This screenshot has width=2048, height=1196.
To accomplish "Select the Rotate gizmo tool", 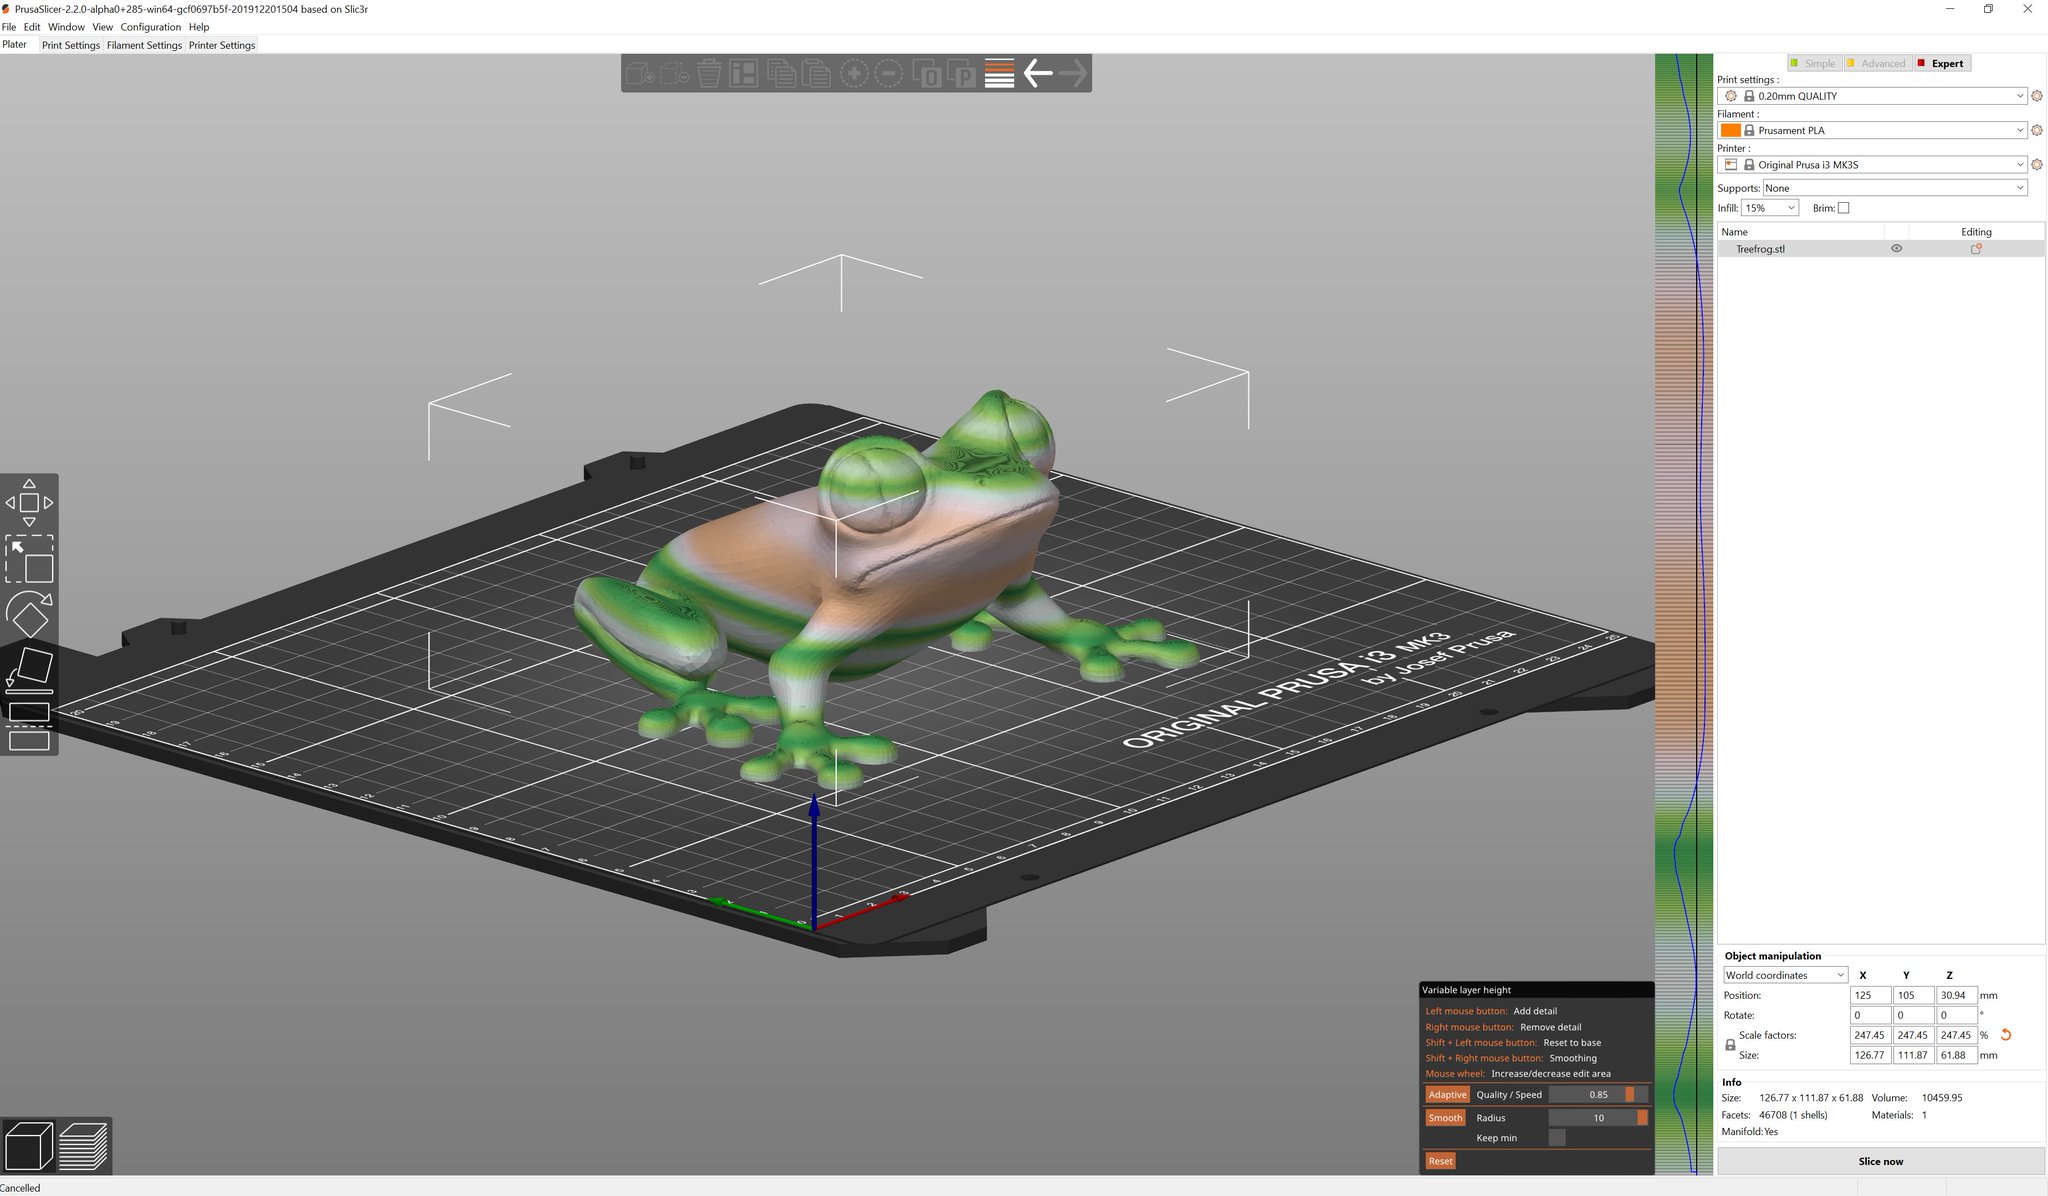I will pos(29,614).
